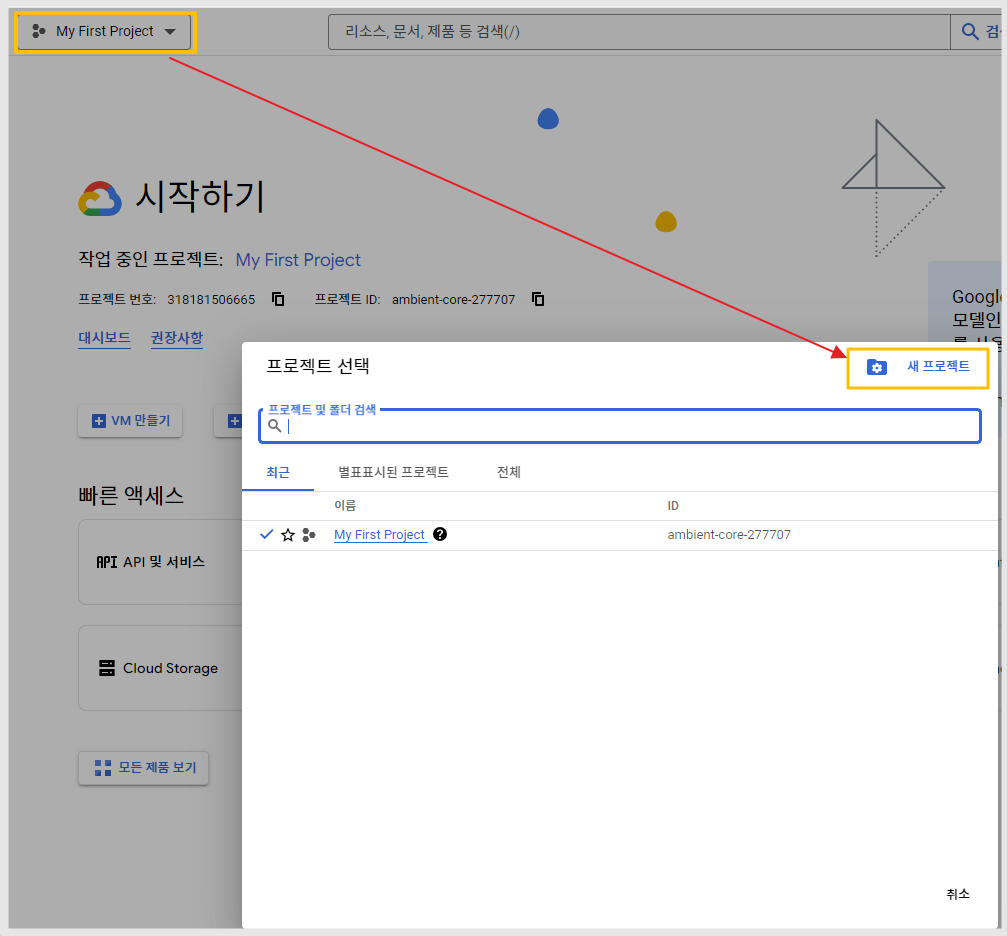Click the partially hidden plus button next to VM 만들기
The image size is (1007, 936).
pyautogui.click(x=229, y=421)
